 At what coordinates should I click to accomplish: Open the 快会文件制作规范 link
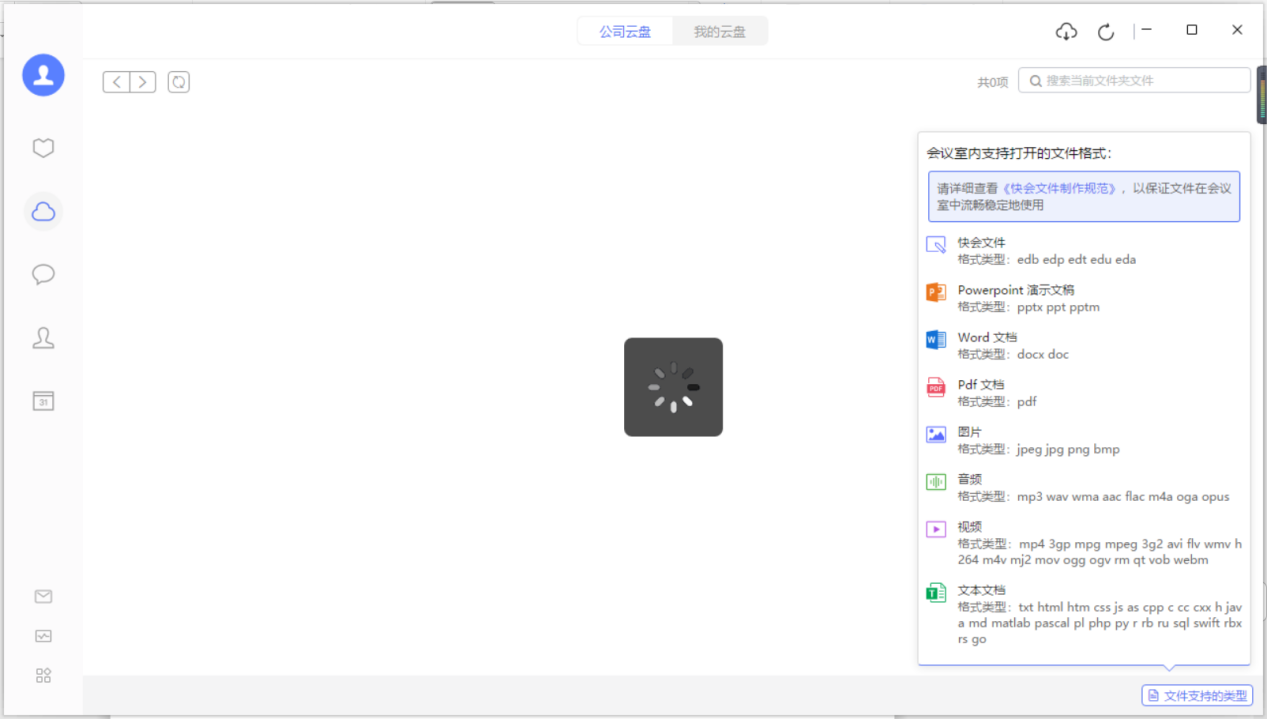pyautogui.click(x=1059, y=188)
